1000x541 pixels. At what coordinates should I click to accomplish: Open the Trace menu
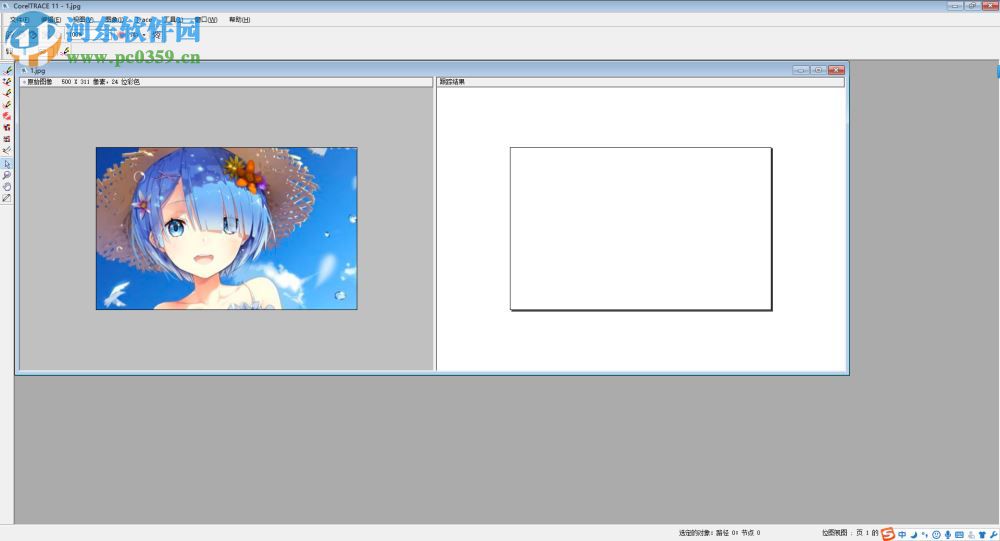[x=145, y=20]
